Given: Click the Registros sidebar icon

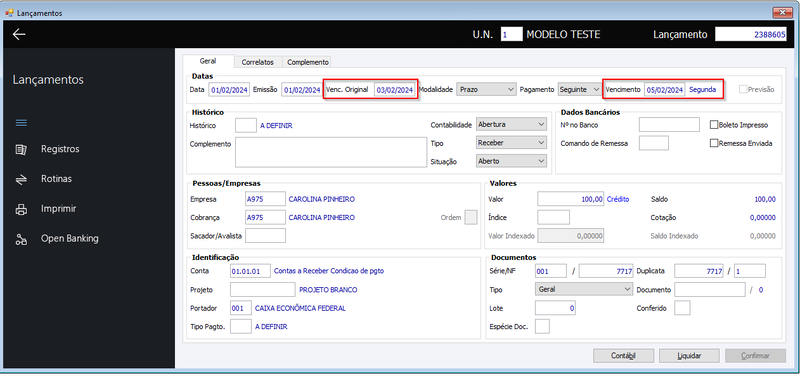Looking at the screenshot, I should click(21, 149).
